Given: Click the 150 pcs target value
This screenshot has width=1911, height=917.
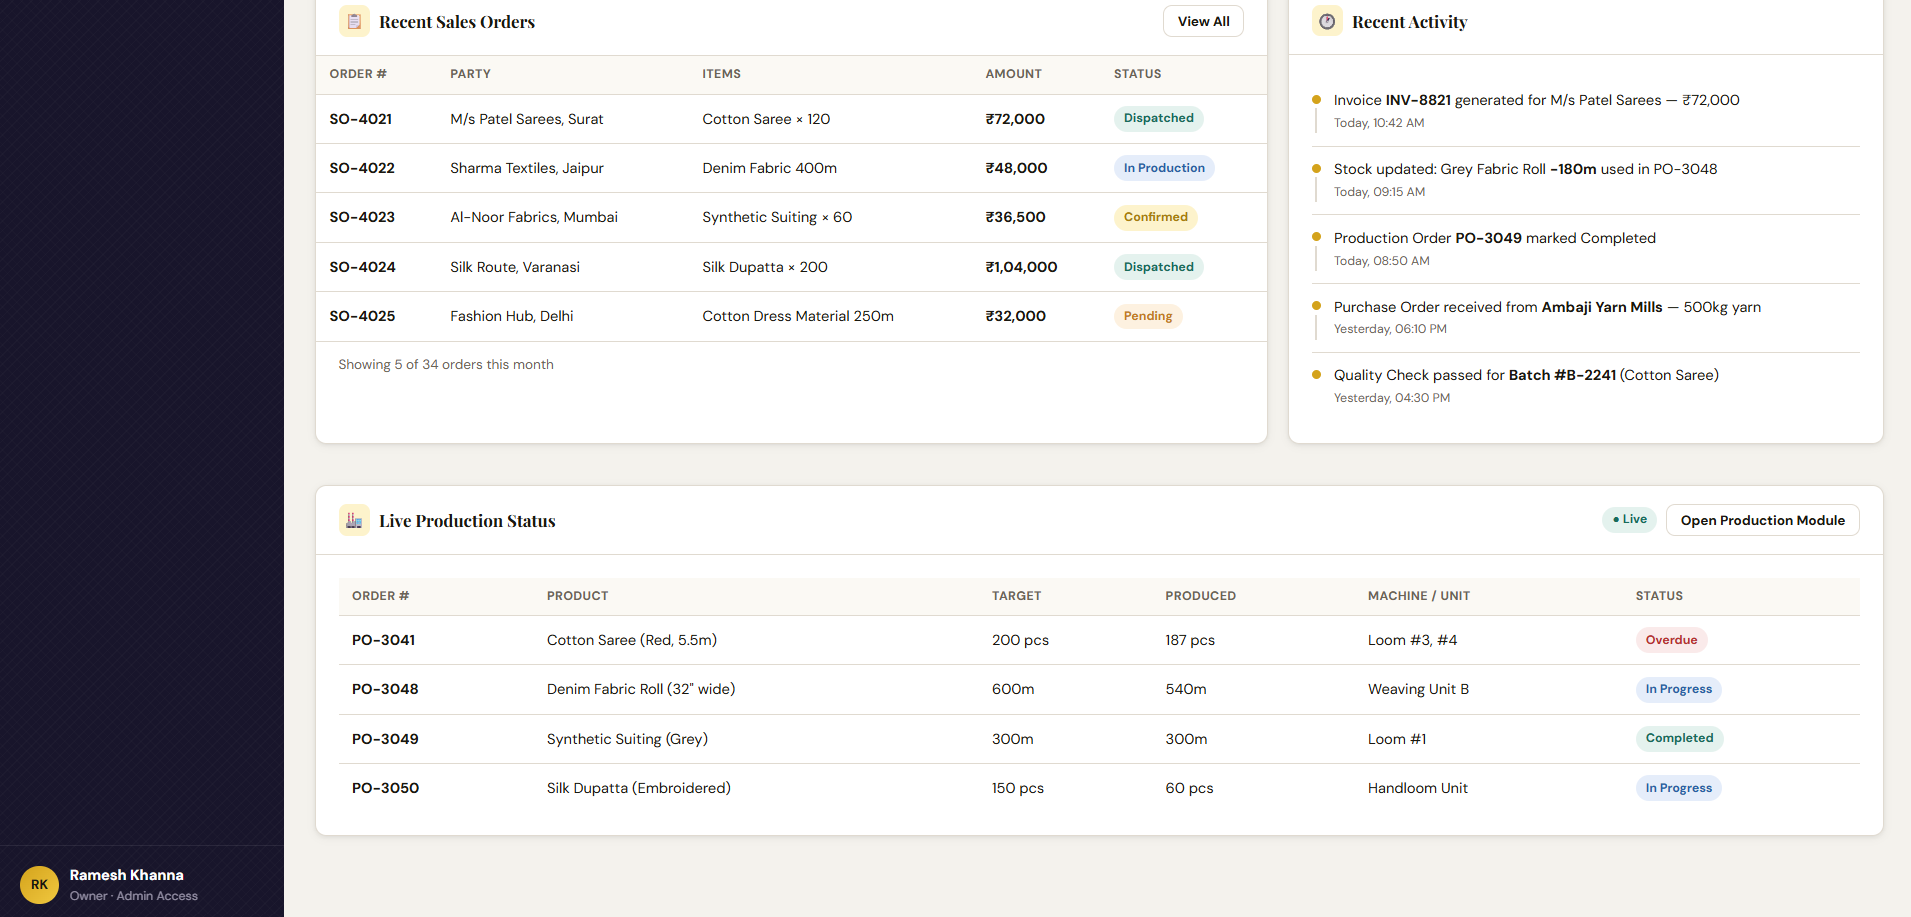Looking at the screenshot, I should click(1018, 788).
